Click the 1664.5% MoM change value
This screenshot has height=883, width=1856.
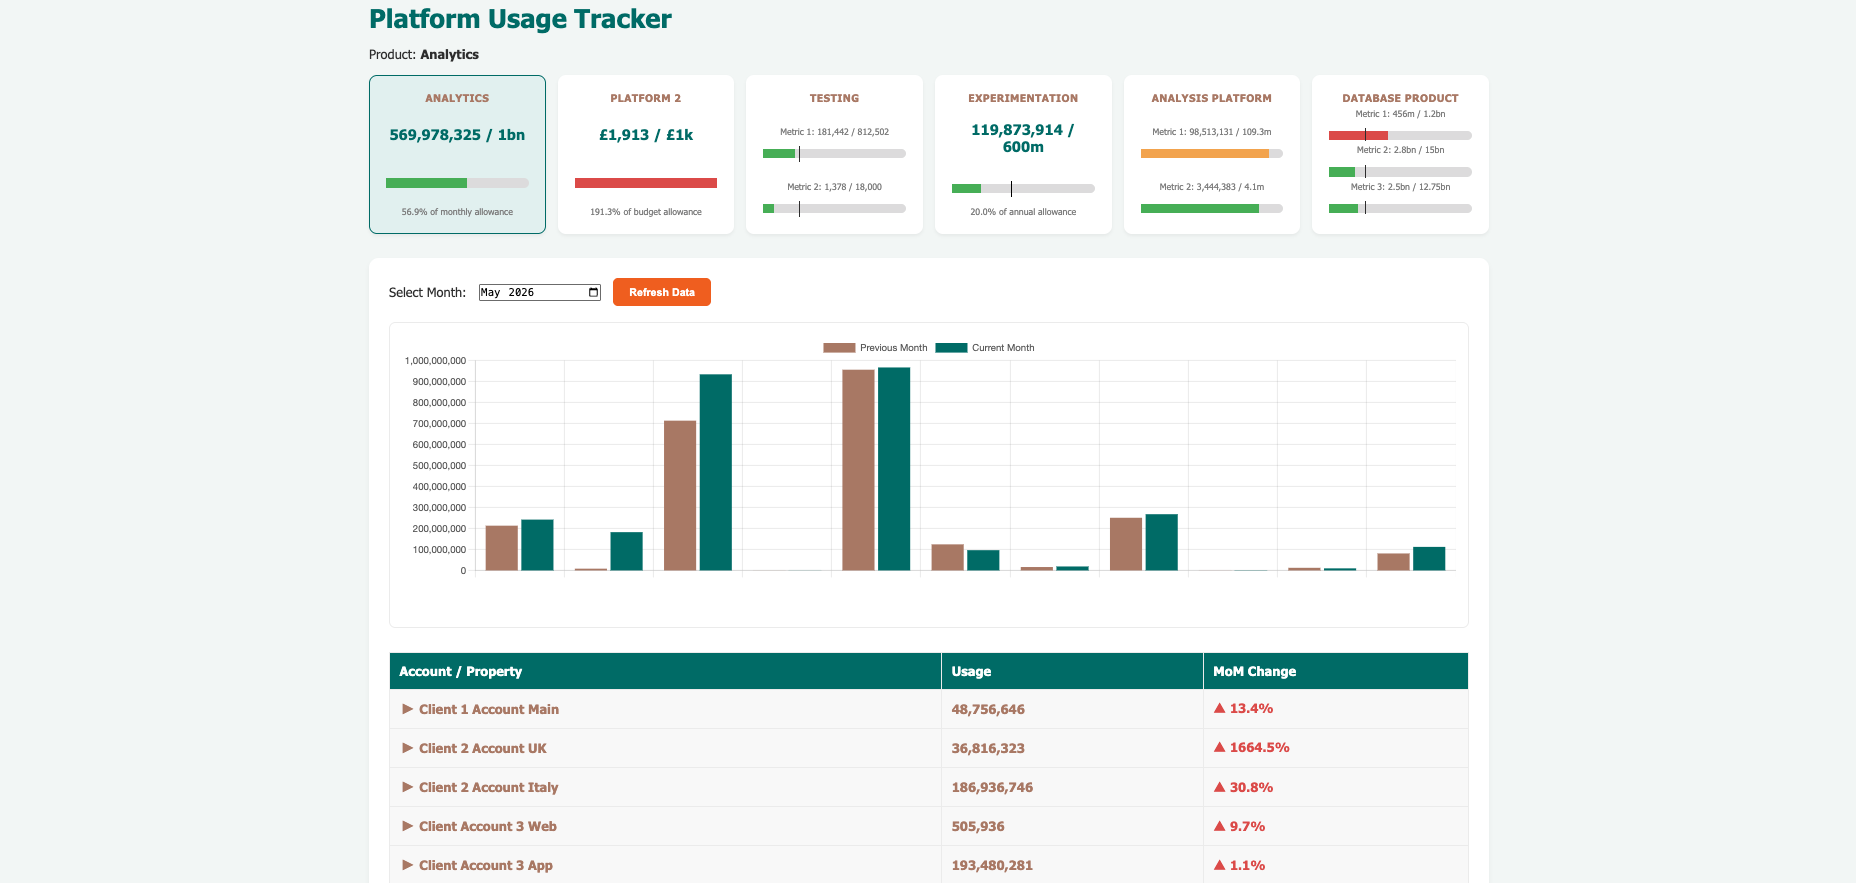pos(1251,747)
